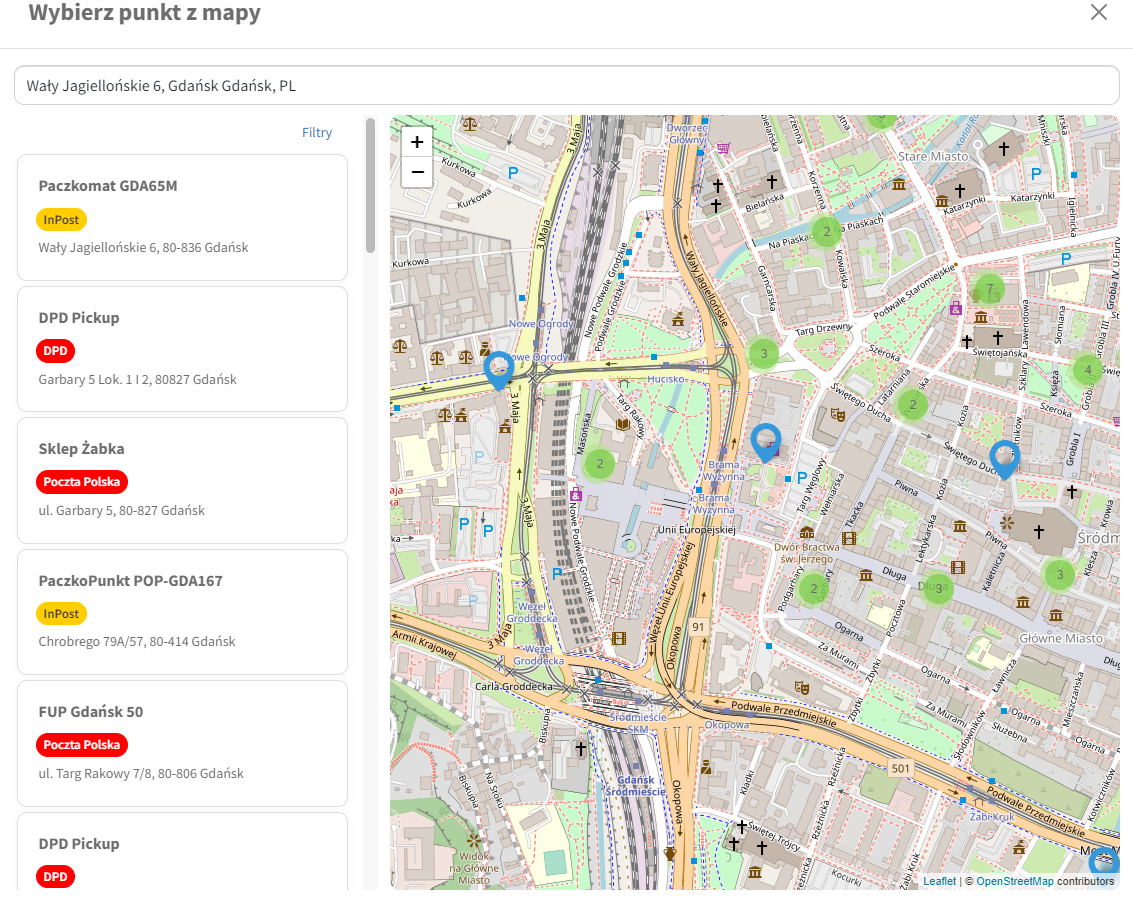Viewport: 1133px width, 901px height.
Task: Close the Wybierz punkt z mapy dialog
Action: tap(1099, 12)
